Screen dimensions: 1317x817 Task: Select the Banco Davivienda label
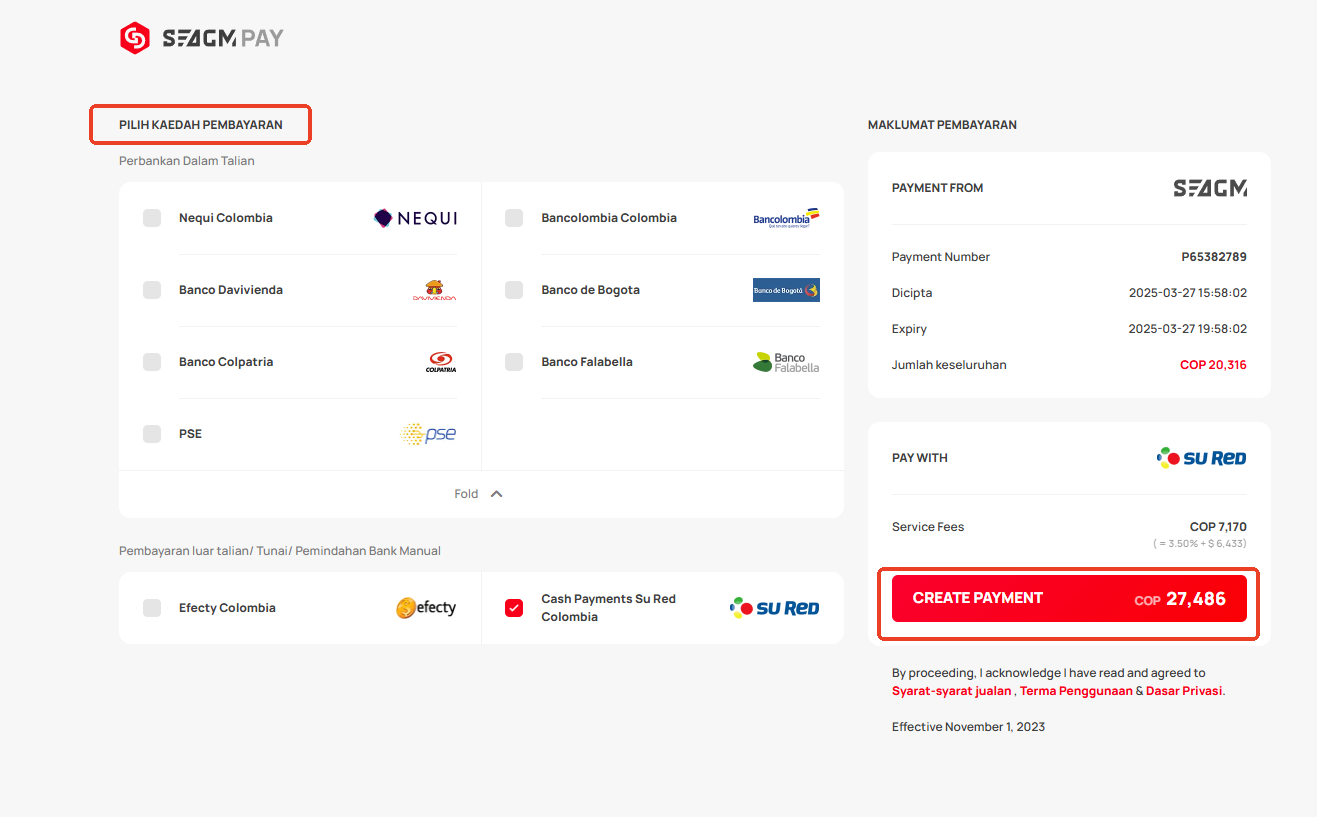(x=231, y=290)
